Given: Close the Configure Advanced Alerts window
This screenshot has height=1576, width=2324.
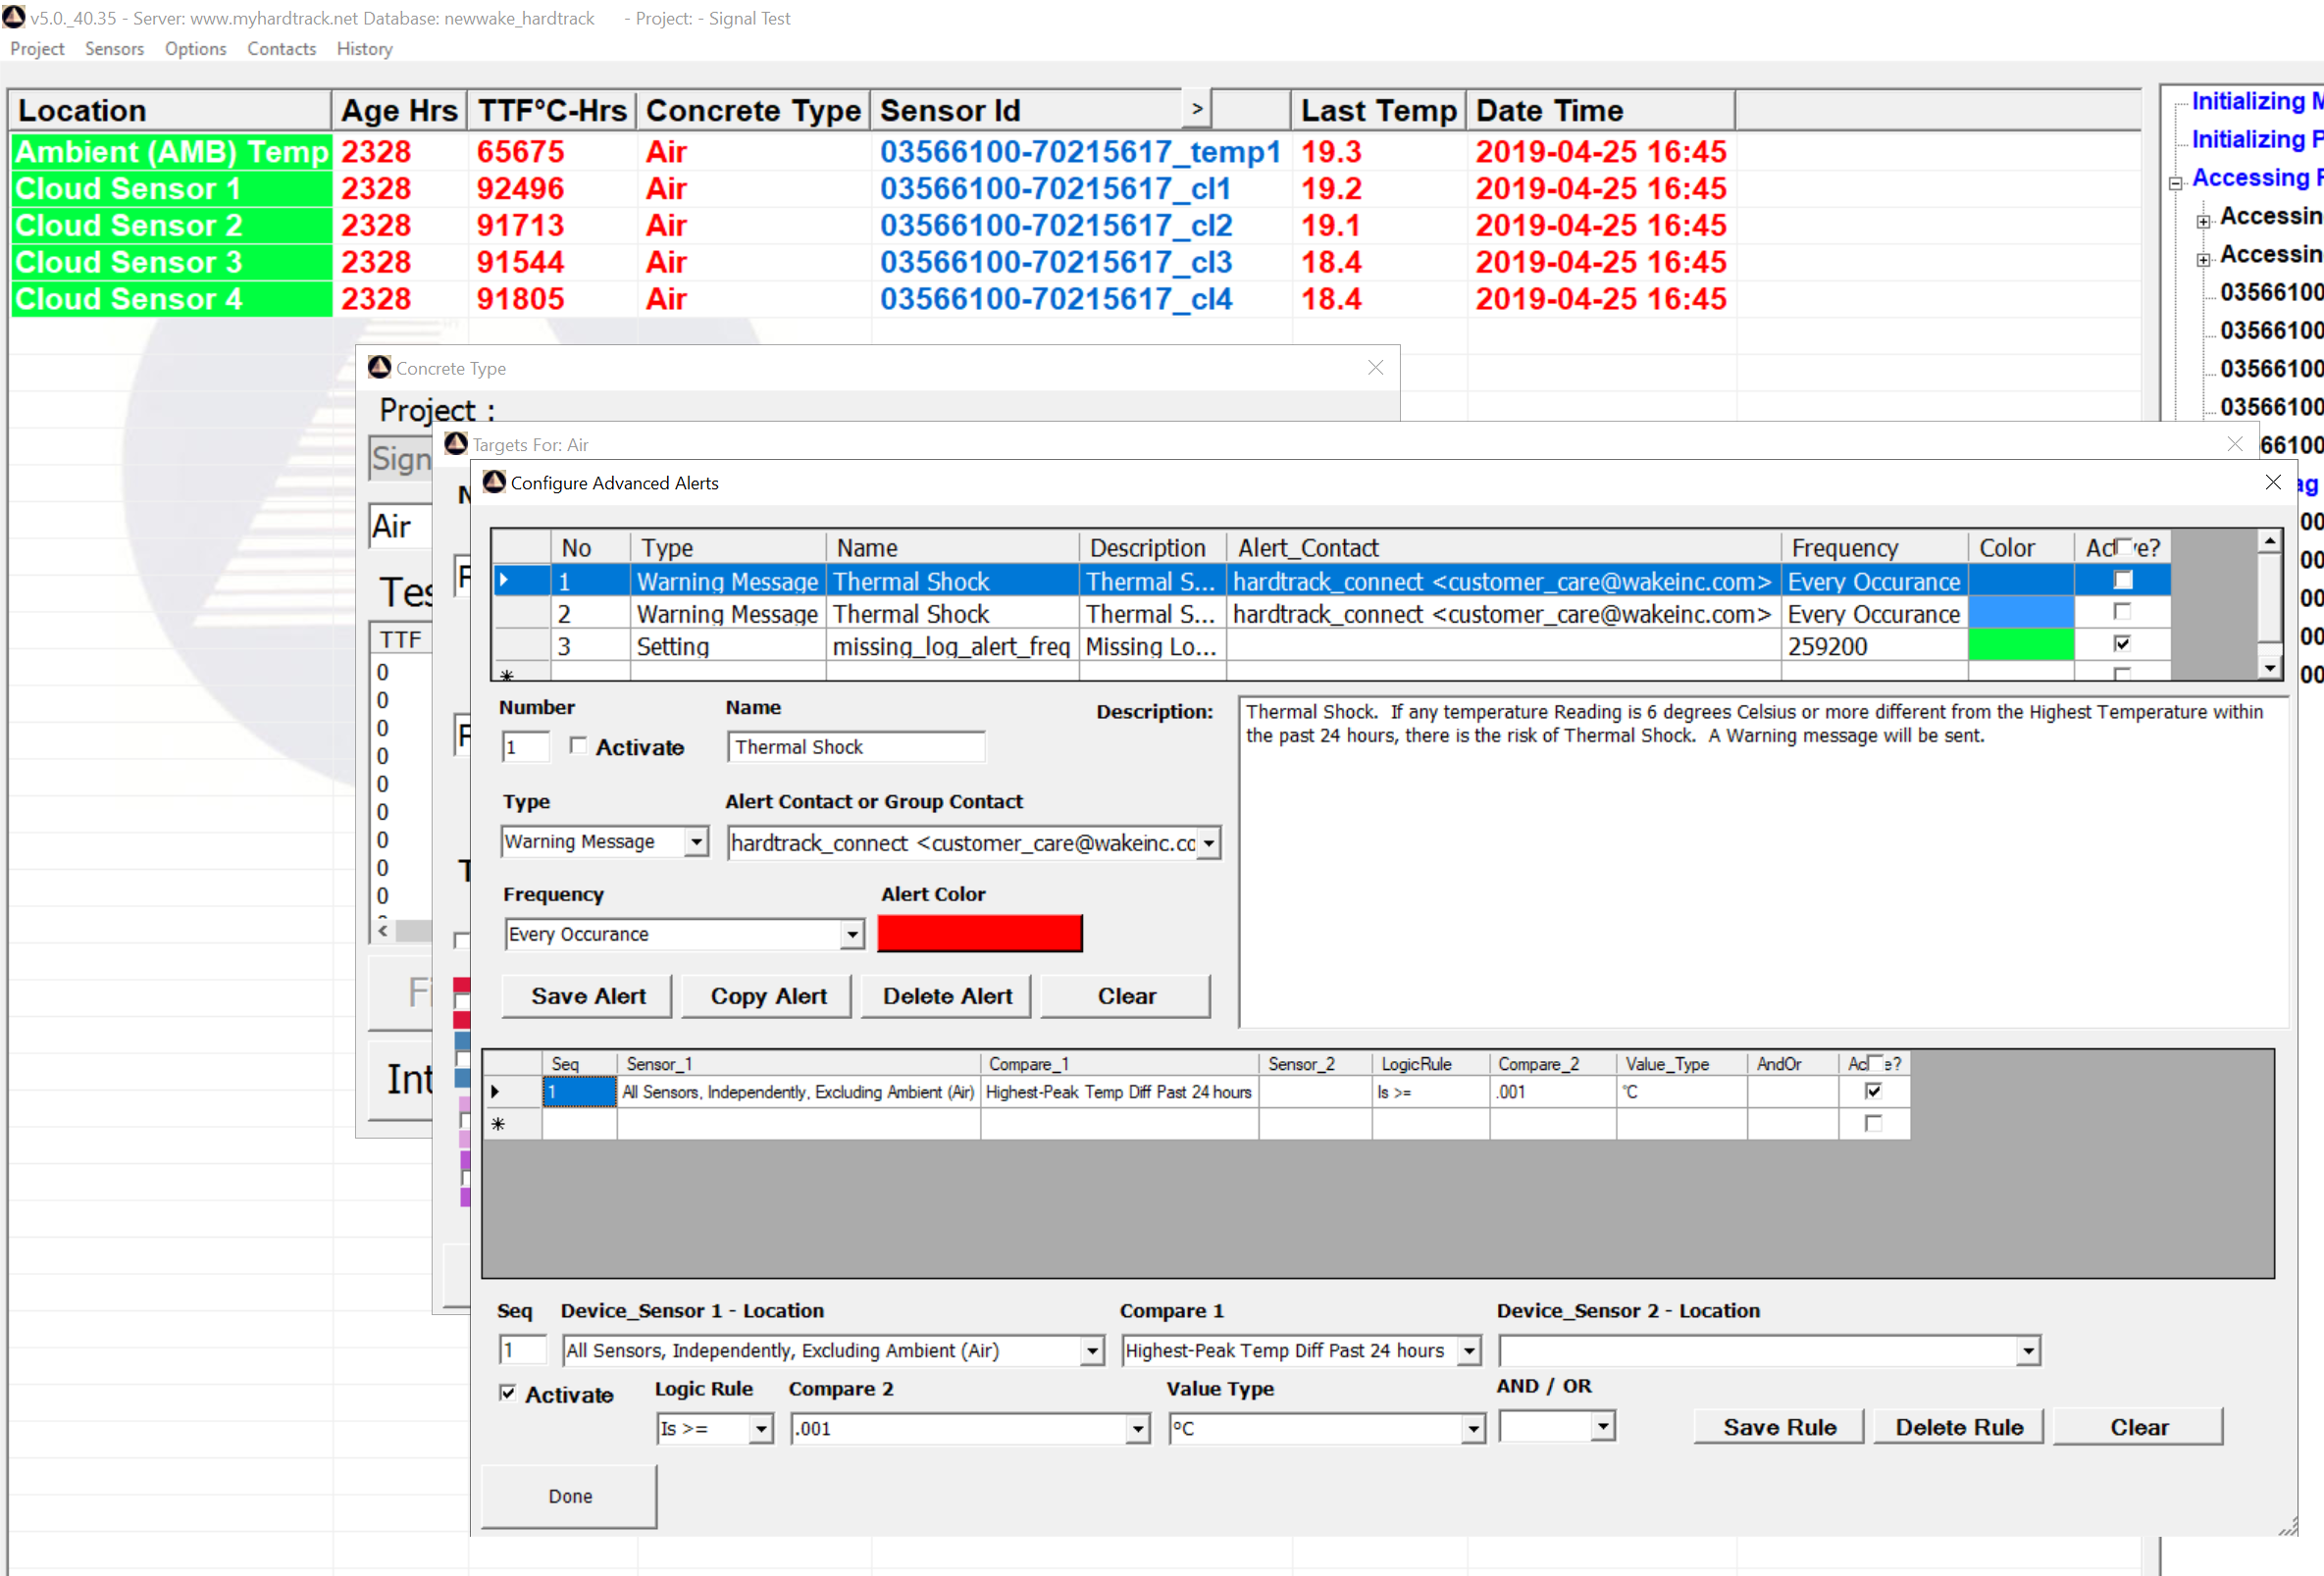Looking at the screenshot, I should pyautogui.click(x=2272, y=483).
